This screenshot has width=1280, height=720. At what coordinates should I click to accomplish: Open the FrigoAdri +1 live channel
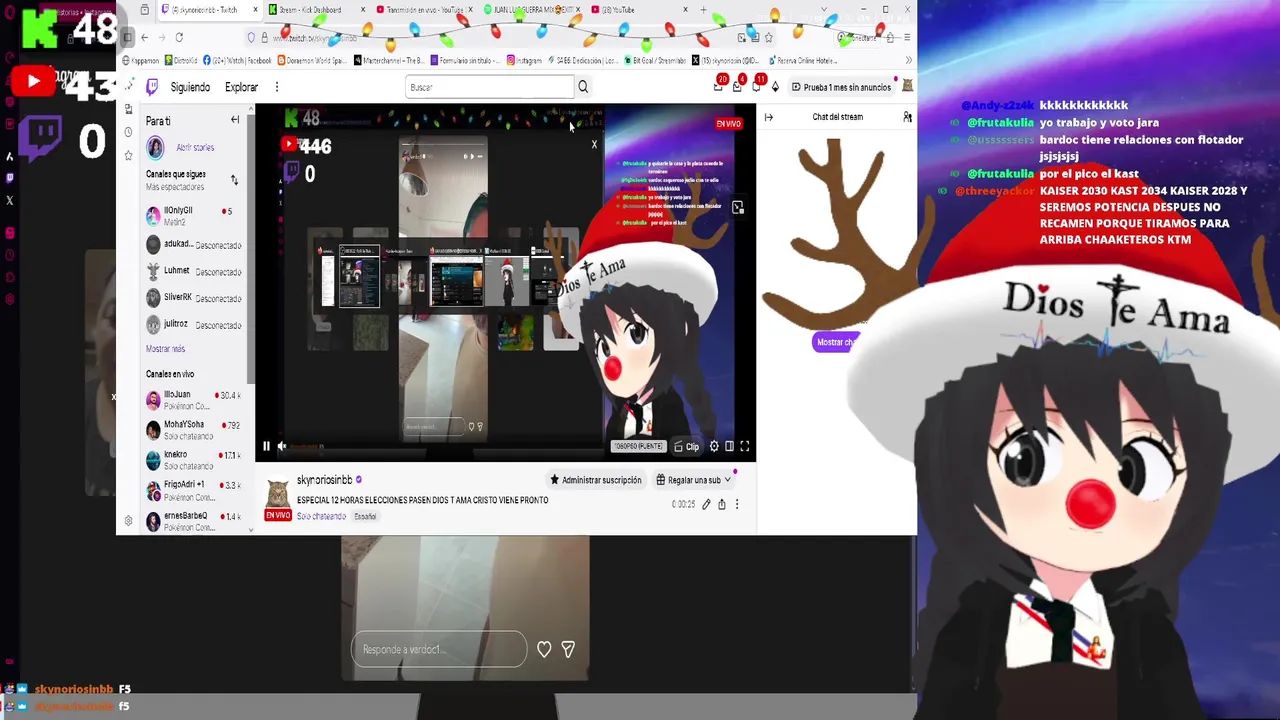[x=193, y=490]
